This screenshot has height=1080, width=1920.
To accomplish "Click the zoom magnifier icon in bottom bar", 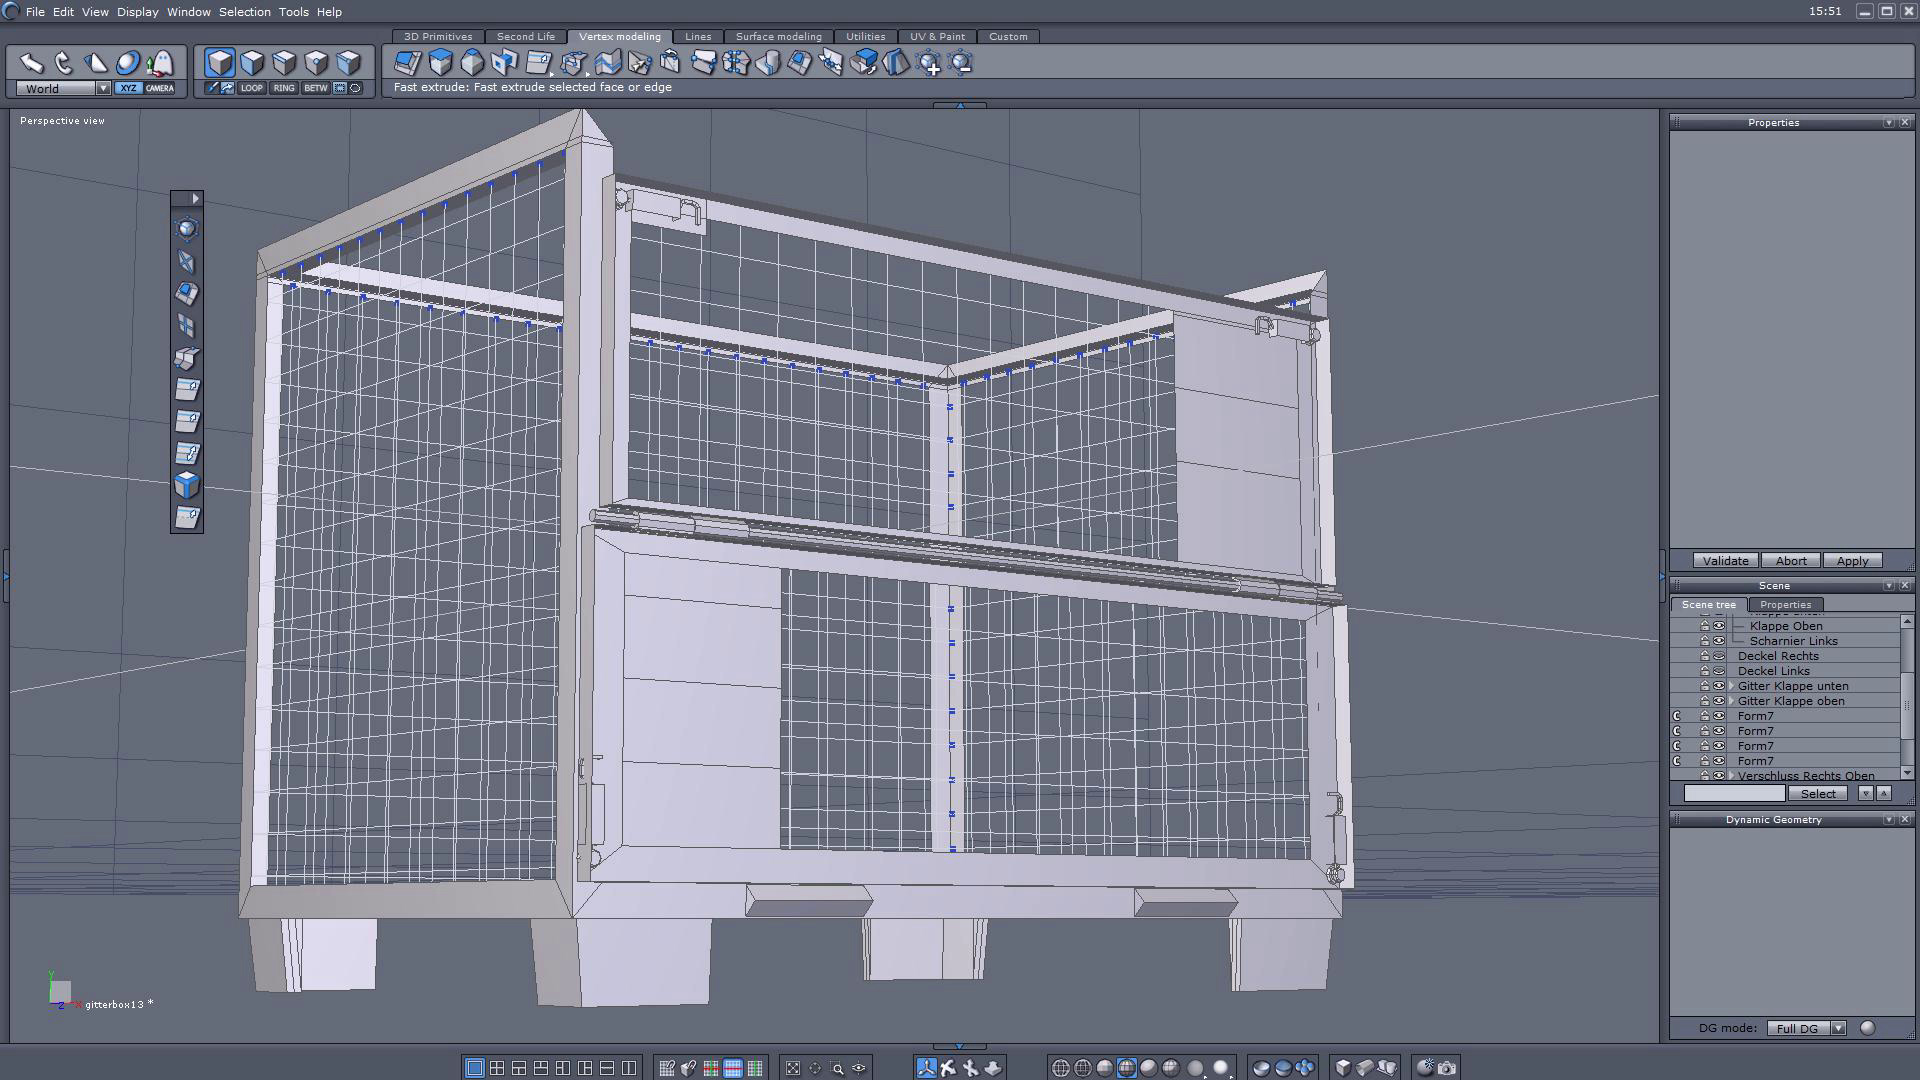I will pyautogui.click(x=837, y=1068).
